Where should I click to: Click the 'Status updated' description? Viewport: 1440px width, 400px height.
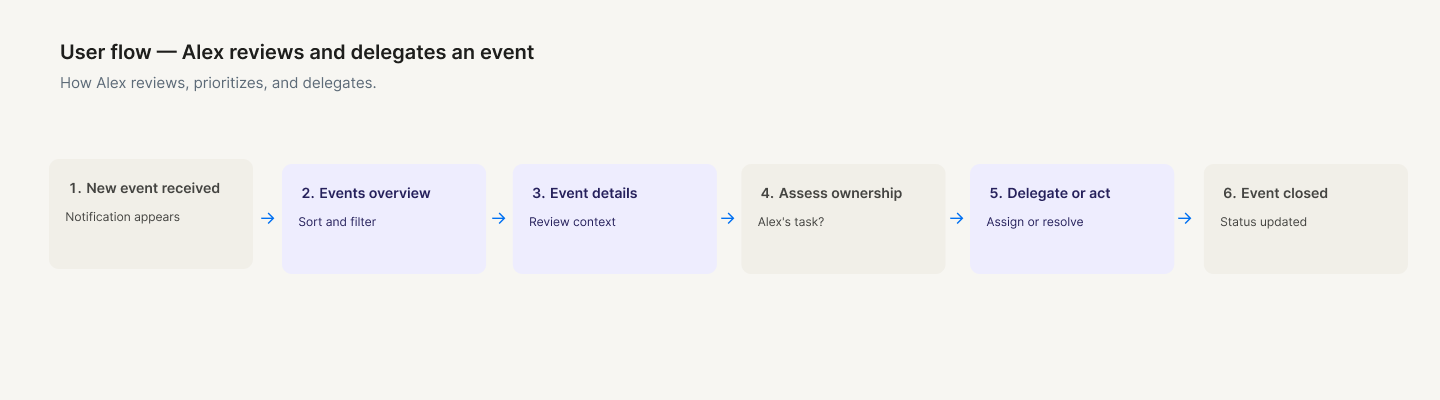pyautogui.click(x=1263, y=222)
